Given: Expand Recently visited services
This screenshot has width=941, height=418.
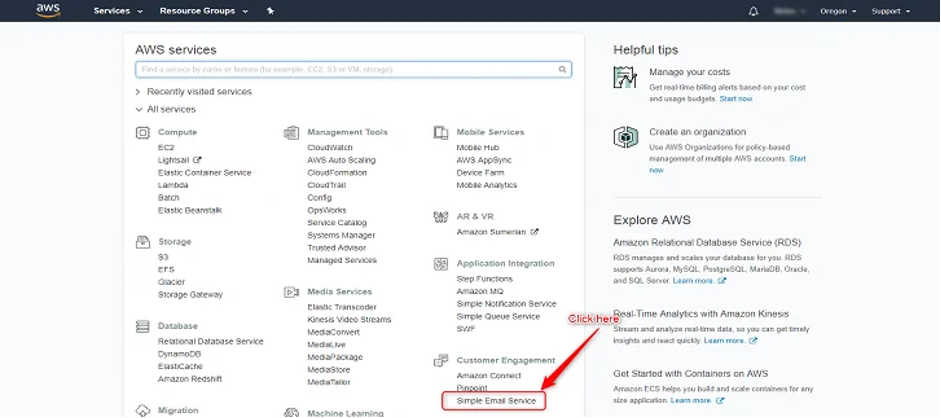Looking at the screenshot, I should (x=193, y=92).
